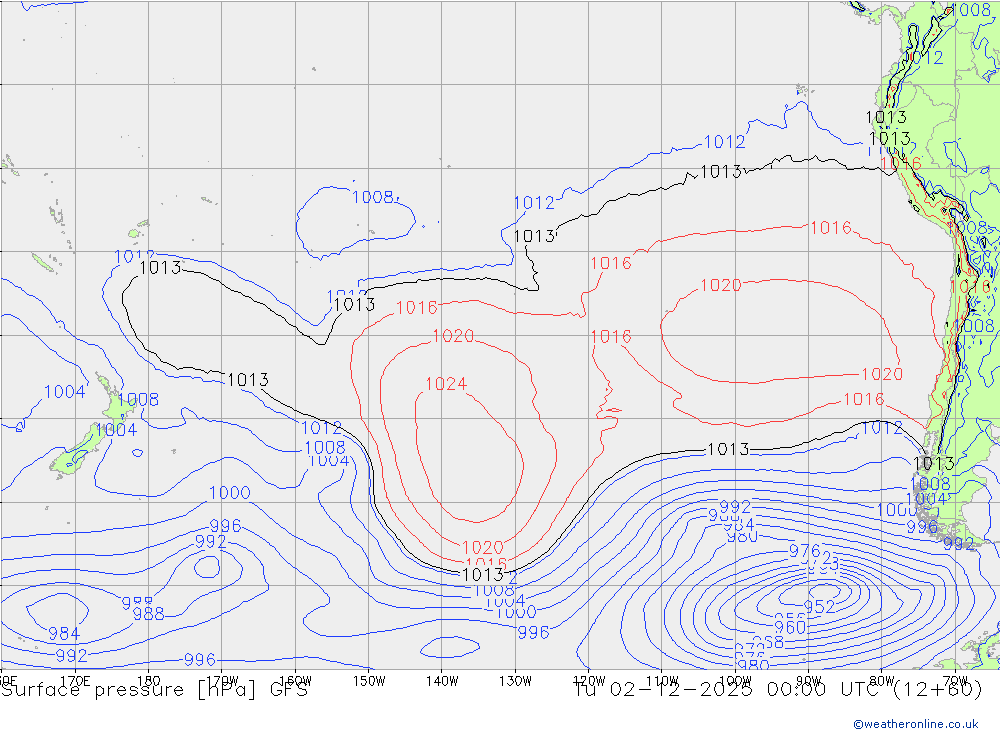This screenshot has width=1000, height=733.
Task: Click the 170W longitude axis label
Action: click(x=222, y=681)
